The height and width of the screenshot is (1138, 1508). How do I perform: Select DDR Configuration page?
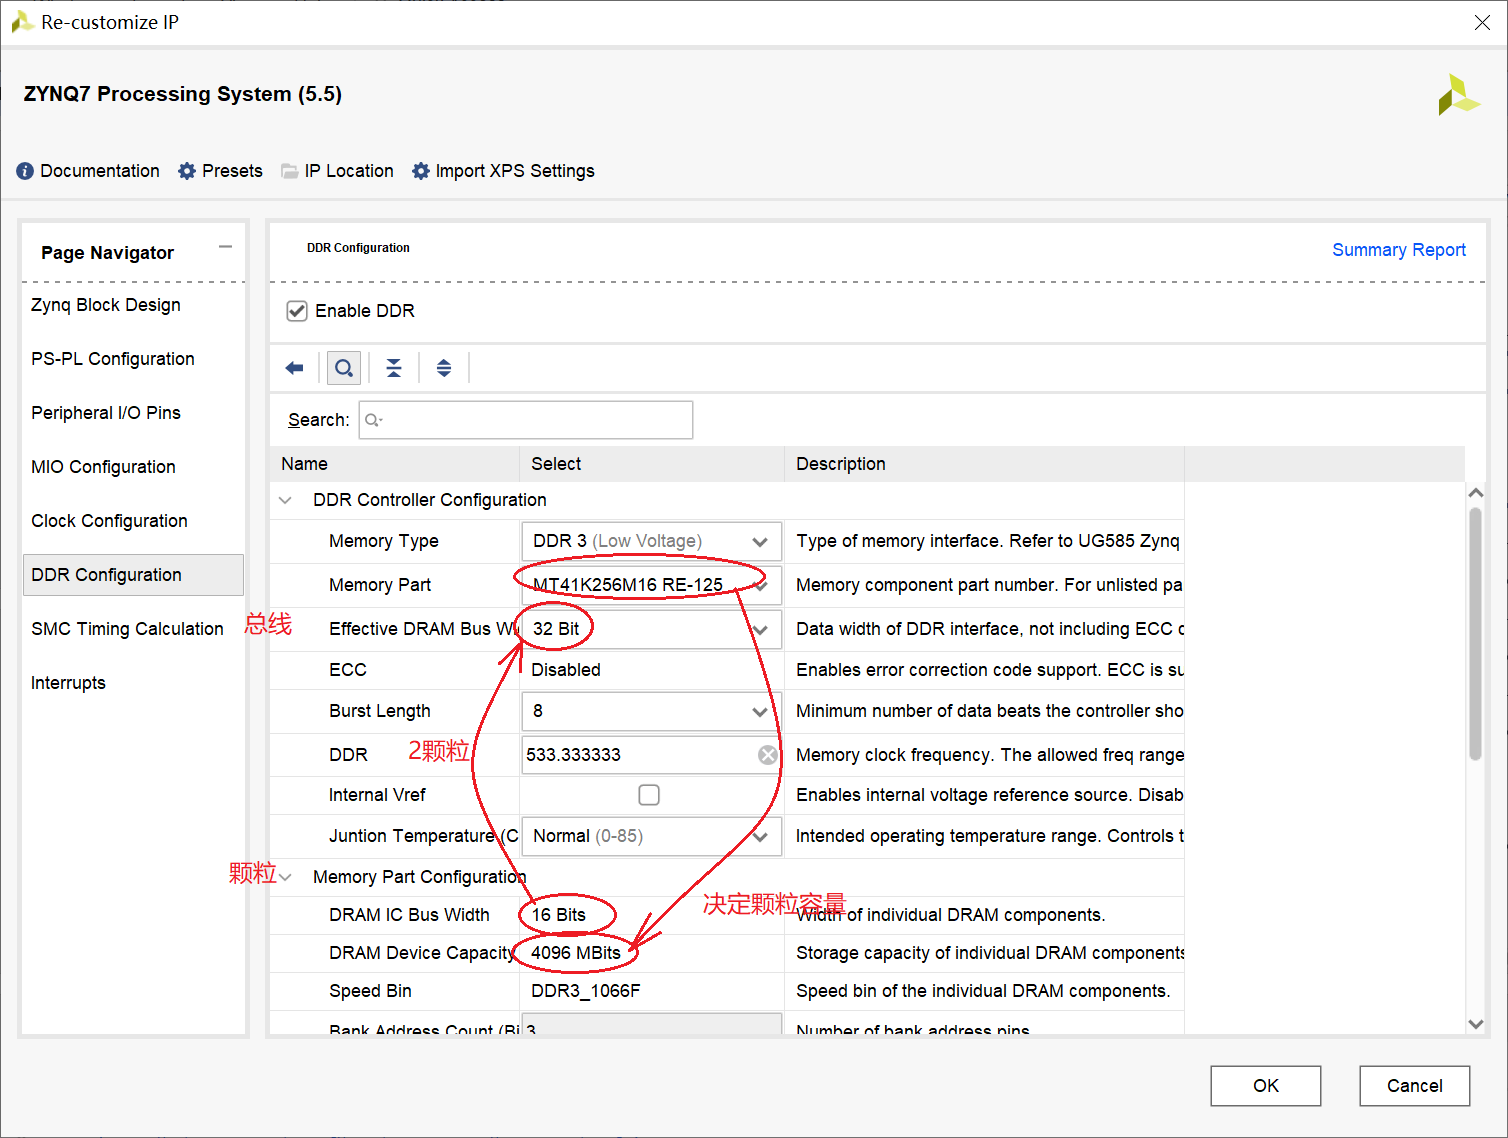point(133,575)
